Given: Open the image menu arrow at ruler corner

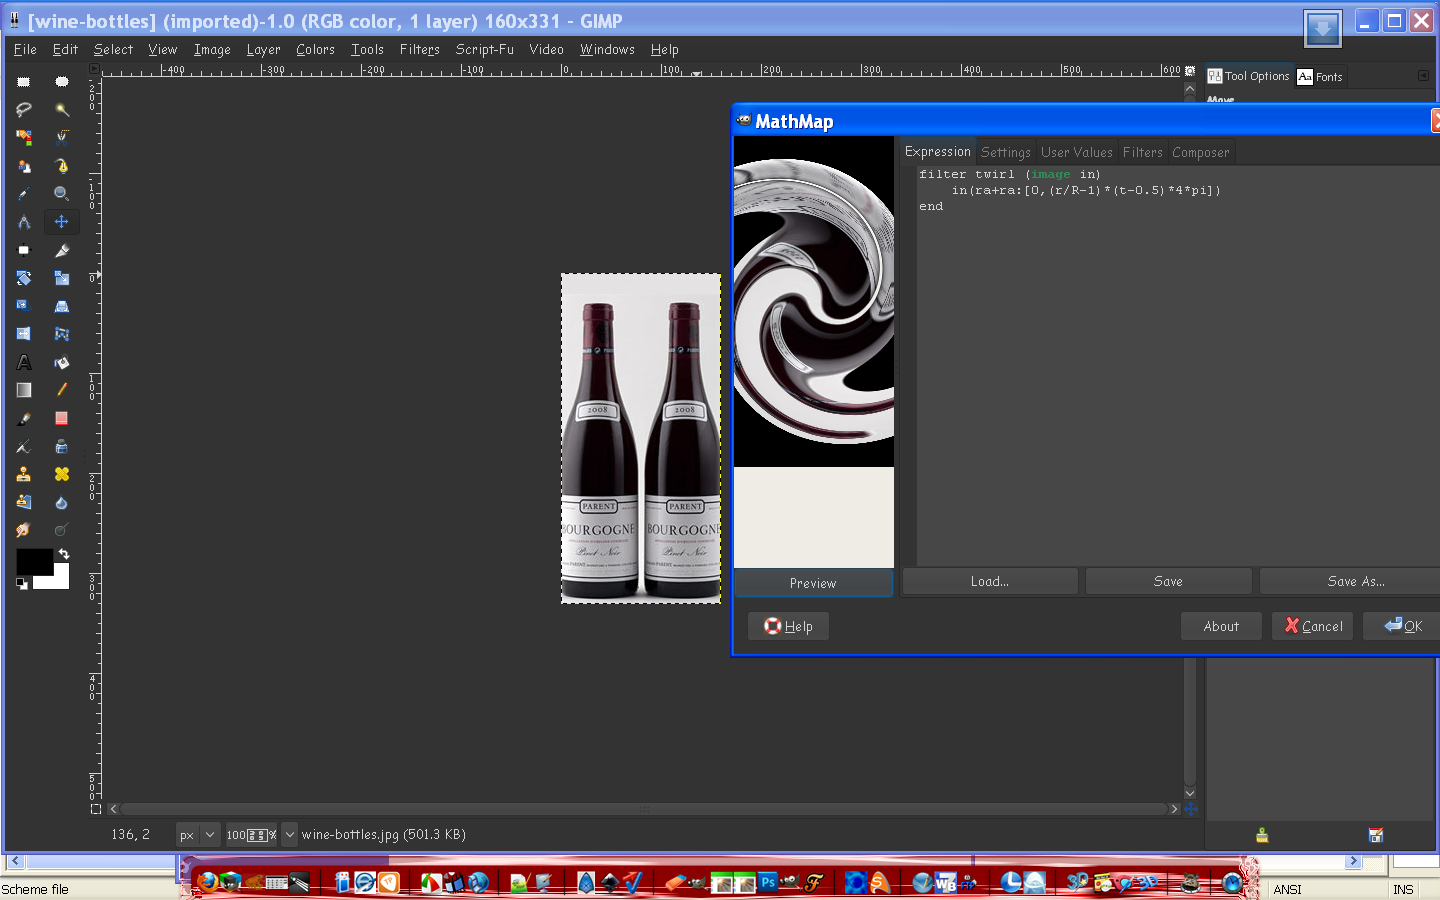Looking at the screenshot, I should pos(95,69).
